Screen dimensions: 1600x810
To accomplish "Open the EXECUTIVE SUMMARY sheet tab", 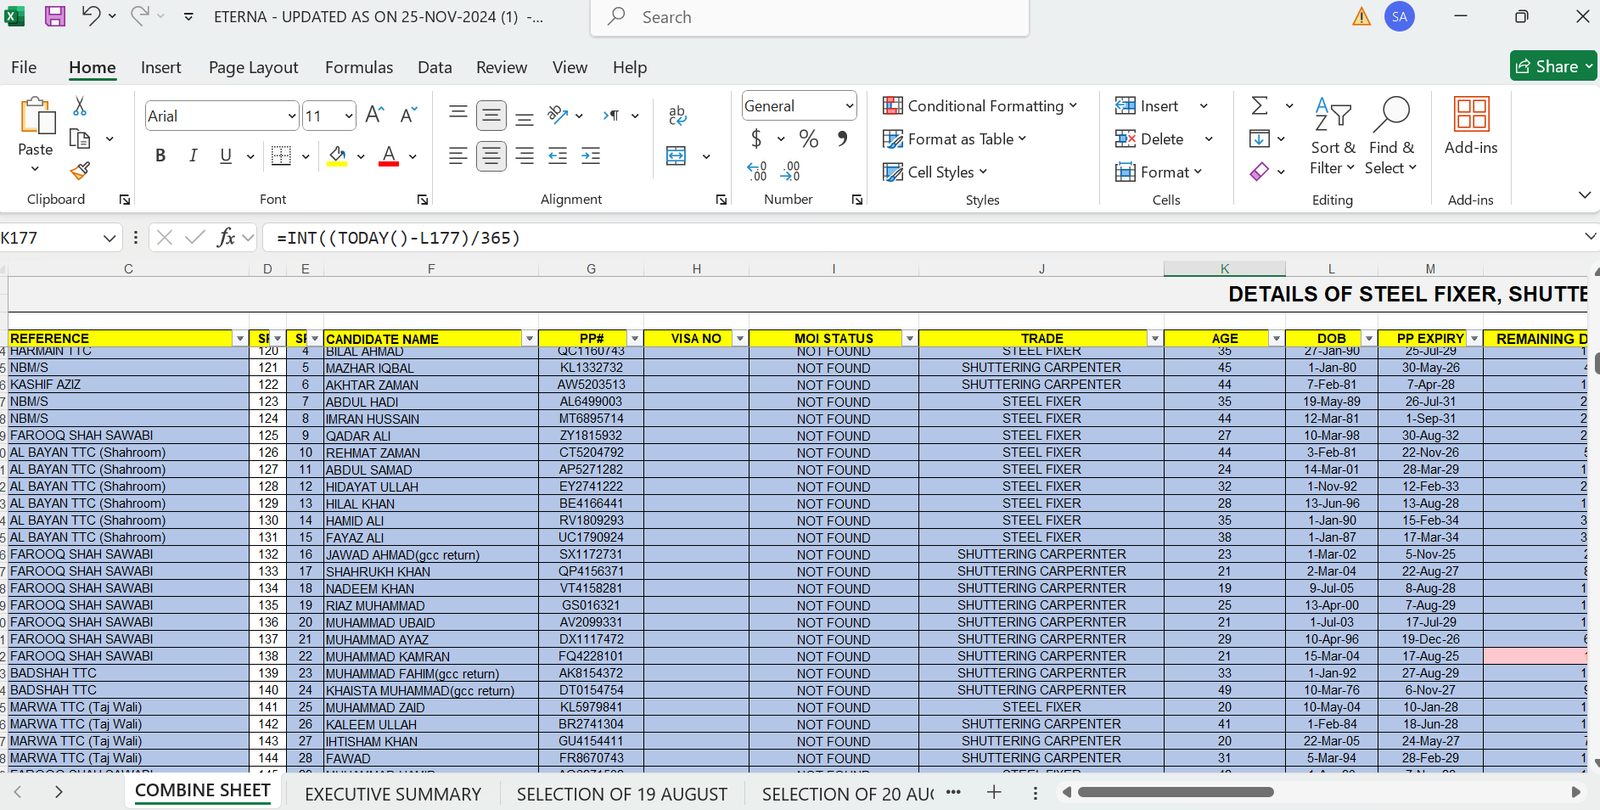I will 393,794.
